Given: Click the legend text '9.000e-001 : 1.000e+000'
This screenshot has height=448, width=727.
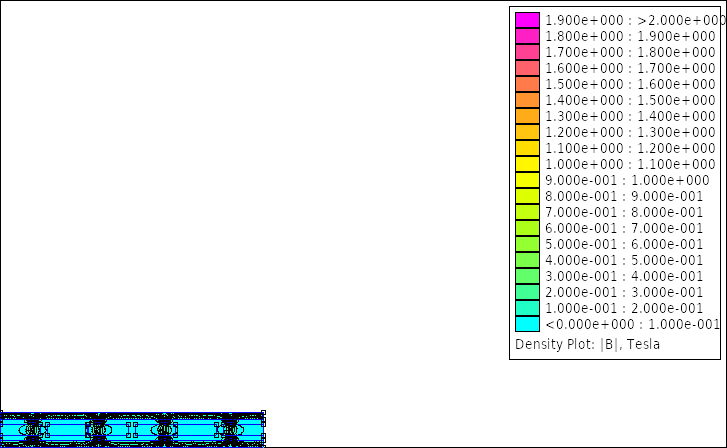Looking at the screenshot, I should point(627,180).
